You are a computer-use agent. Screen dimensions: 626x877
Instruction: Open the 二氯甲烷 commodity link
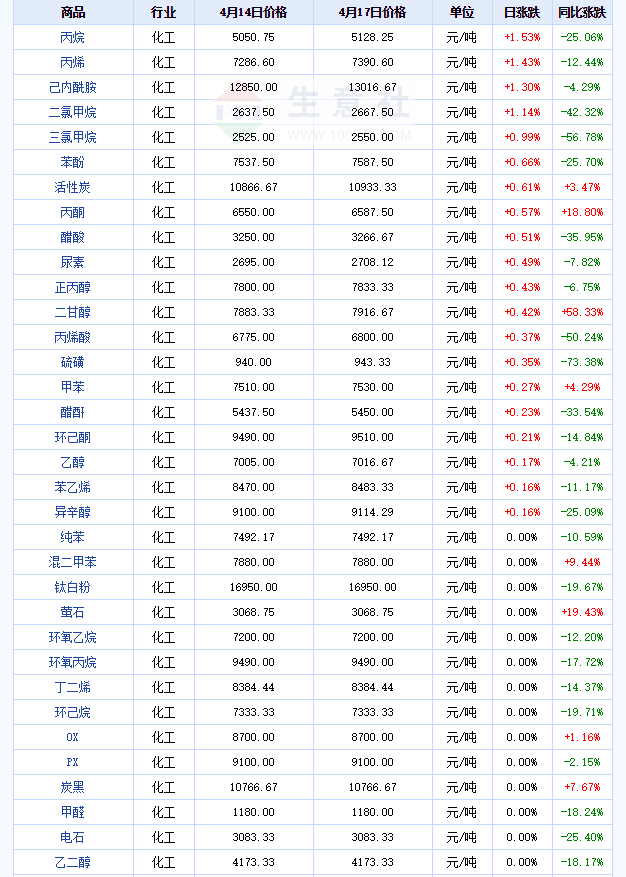[73, 112]
